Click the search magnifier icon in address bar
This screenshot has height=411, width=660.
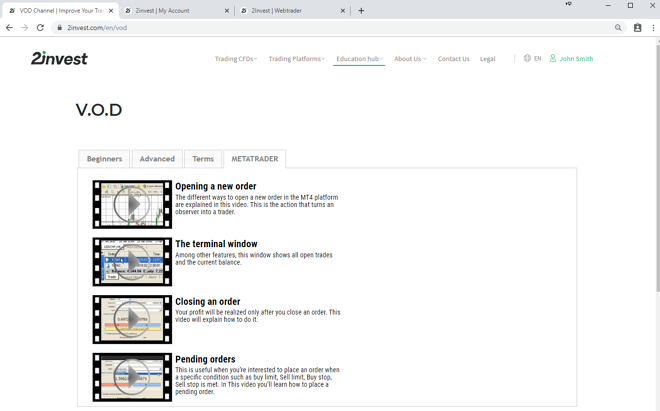point(618,28)
